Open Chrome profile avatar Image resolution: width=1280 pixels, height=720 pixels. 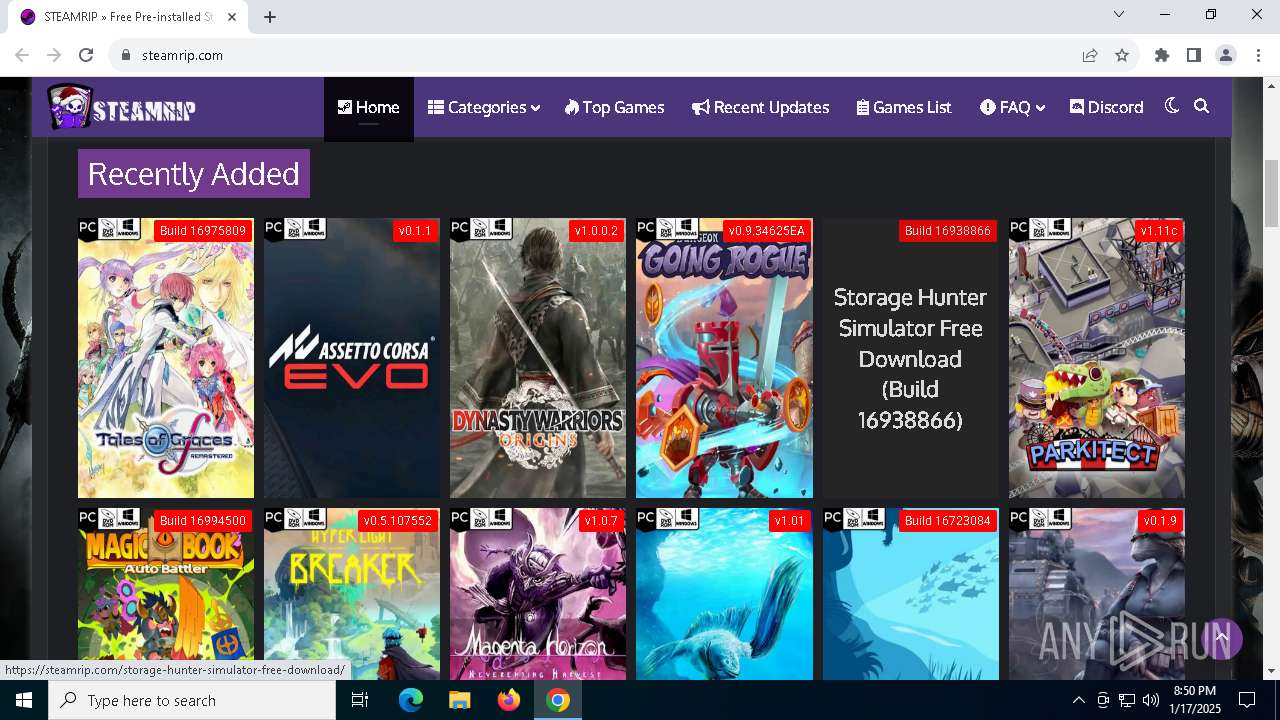pyautogui.click(x=1226, y=55)
